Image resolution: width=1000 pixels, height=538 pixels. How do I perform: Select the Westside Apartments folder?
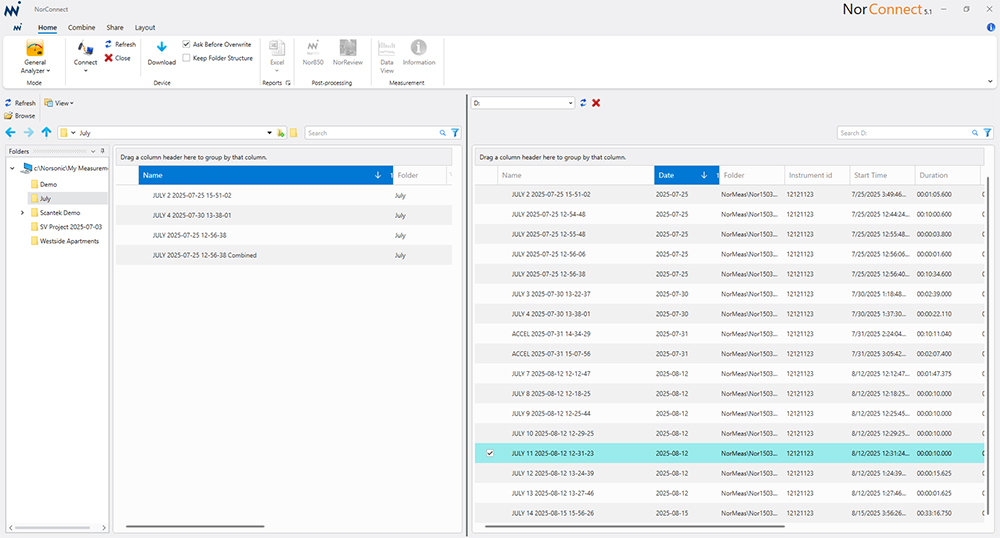(x=69, y=241)
